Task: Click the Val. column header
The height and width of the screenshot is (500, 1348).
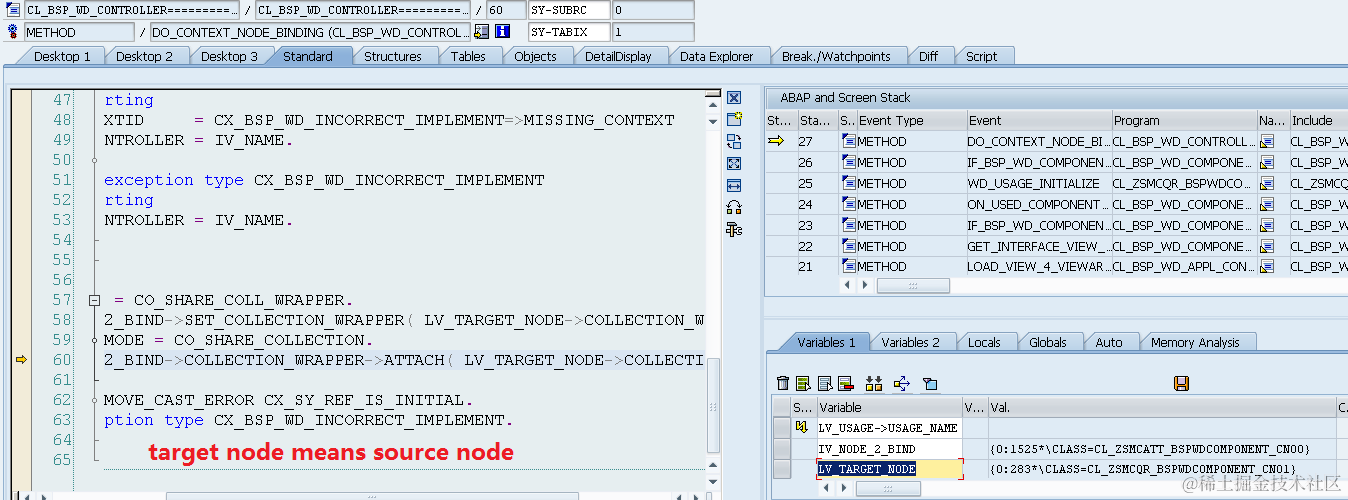Action: click(x=1161, y=407)
